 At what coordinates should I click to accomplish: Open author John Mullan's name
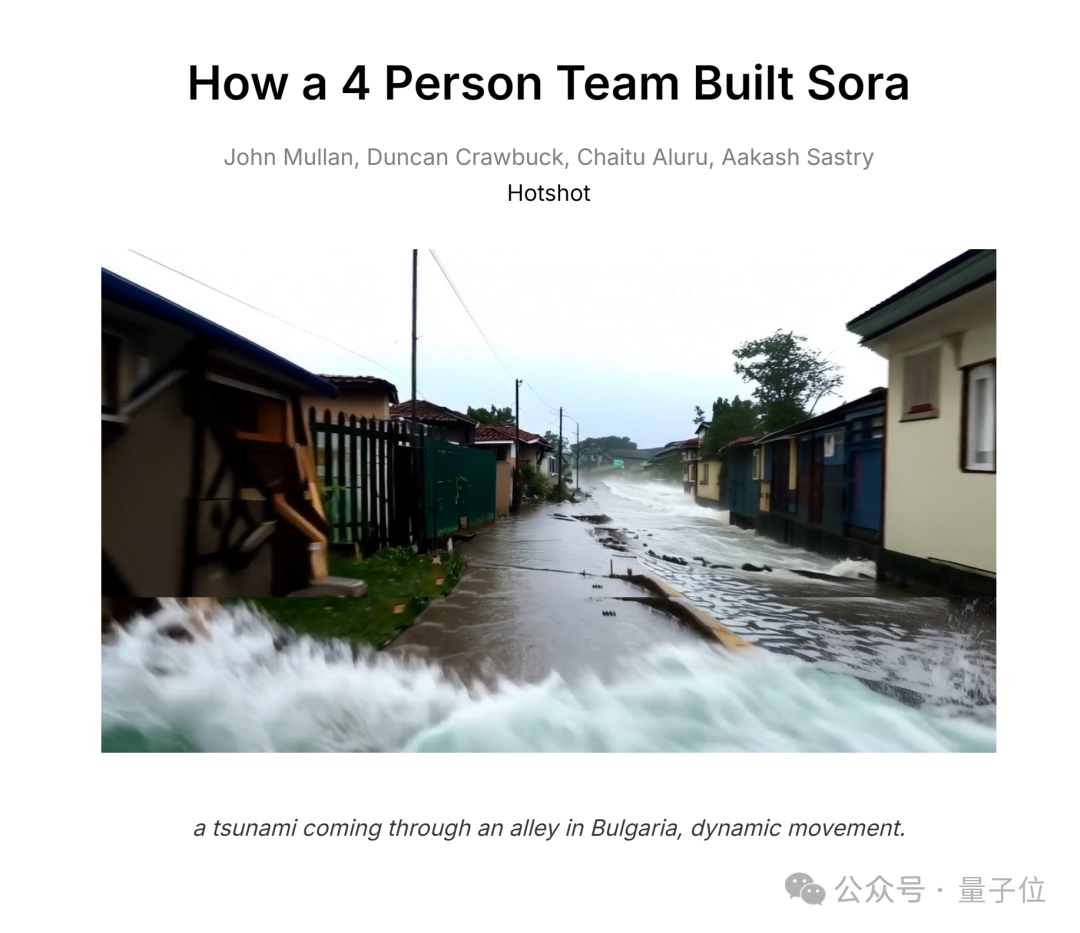click(x=289, y=157)
